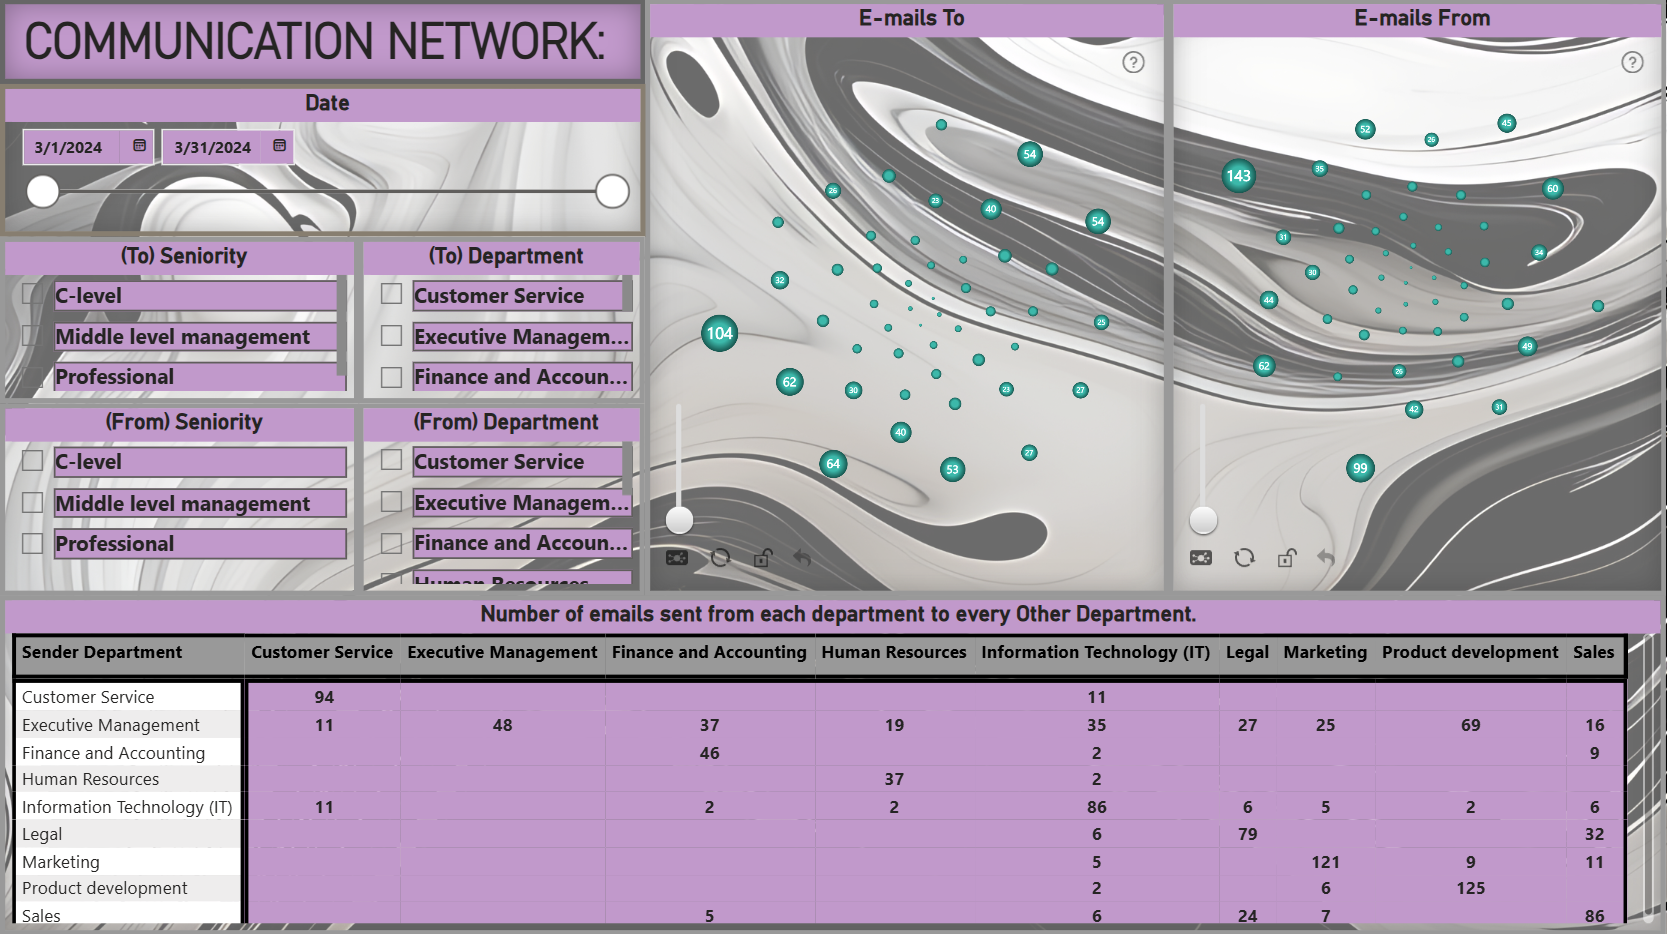Sort table by Sender Department header
Viewport: 1667px width, 934px height.
click(x=102, y=652)
